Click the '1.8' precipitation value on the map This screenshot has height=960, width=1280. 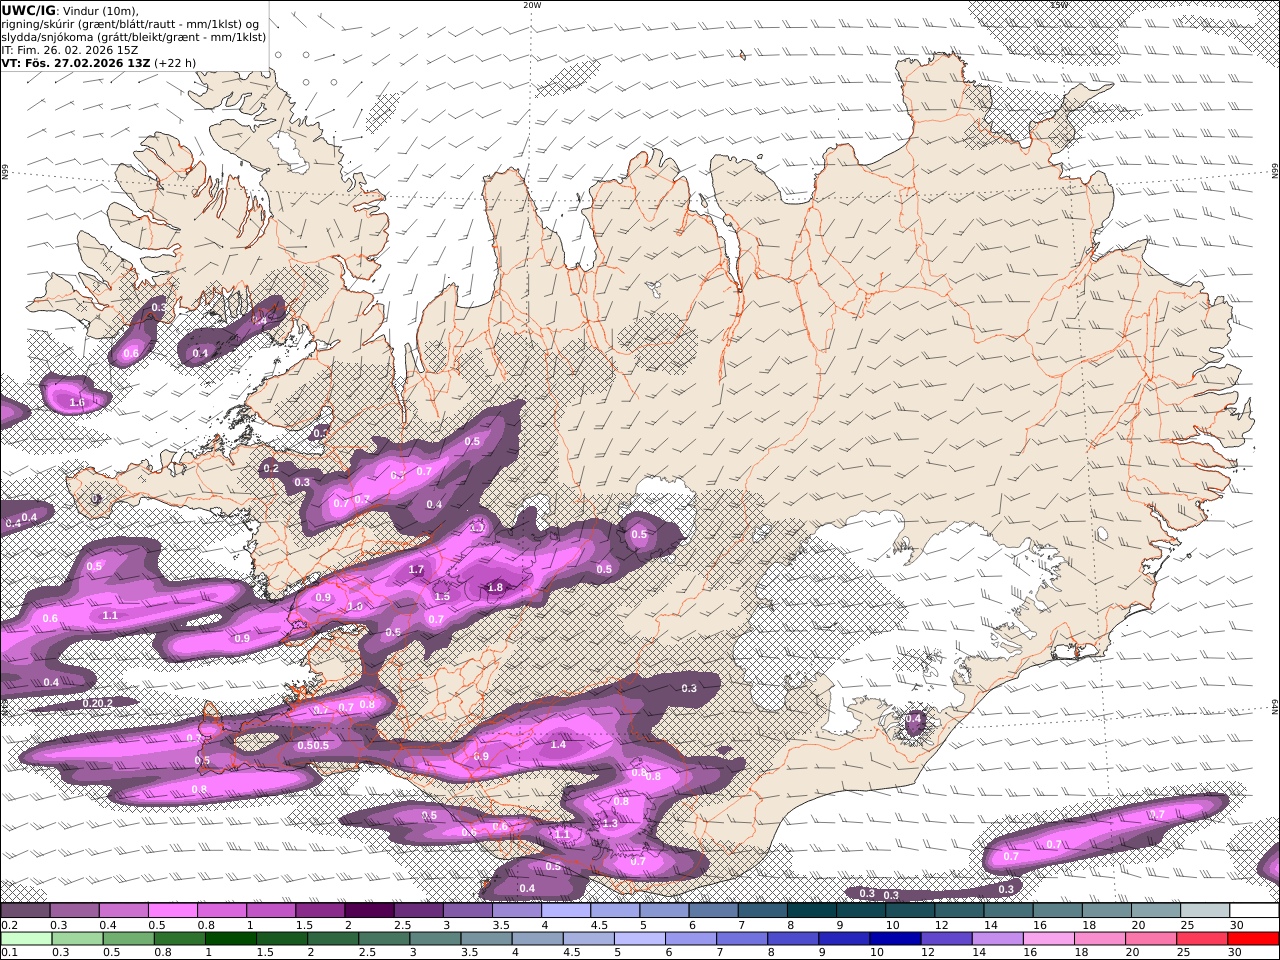[x=495, y=588]
